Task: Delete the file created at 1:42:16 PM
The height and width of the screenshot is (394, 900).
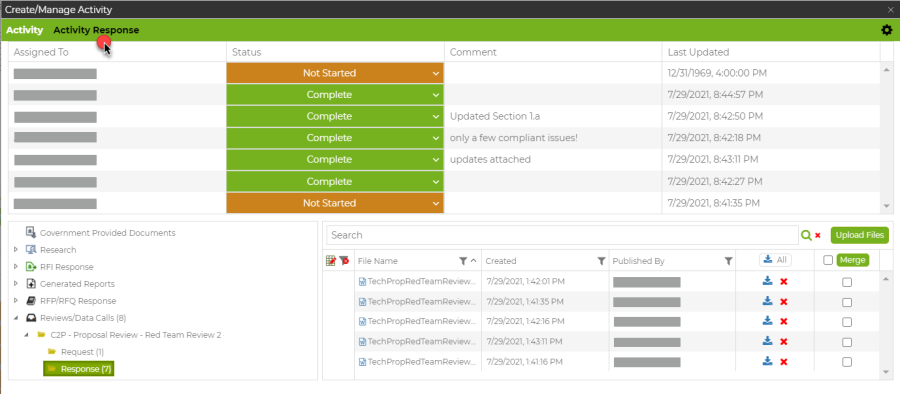Action: (x=783, y=322)
